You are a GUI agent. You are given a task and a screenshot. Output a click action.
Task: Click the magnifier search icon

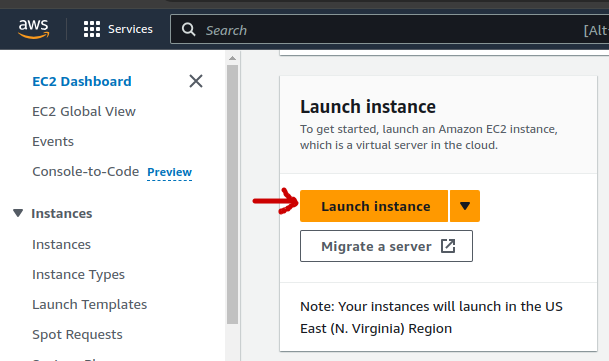click(189, 29)
